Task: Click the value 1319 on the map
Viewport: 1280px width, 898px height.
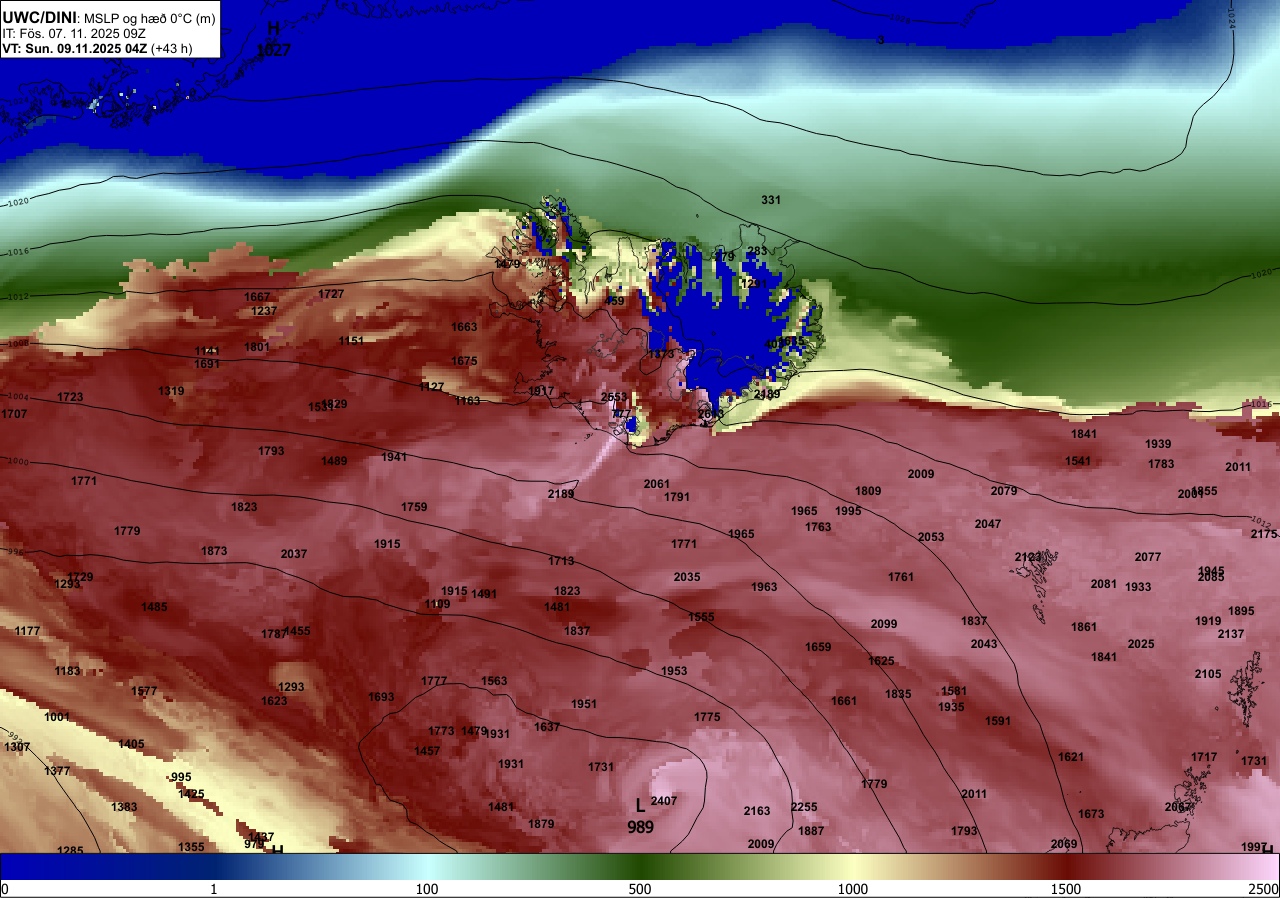Action: (171, 391)
